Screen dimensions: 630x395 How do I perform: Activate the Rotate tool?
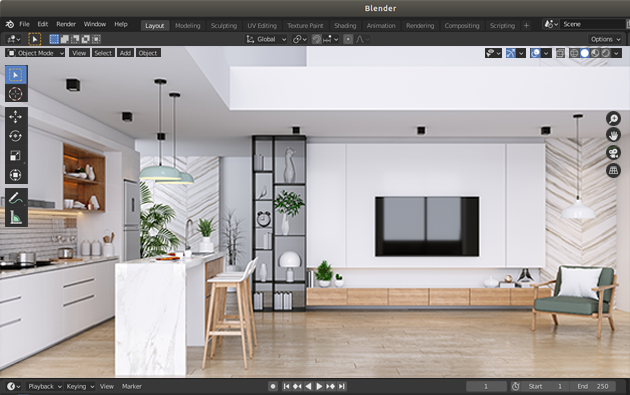pyautogui.click(x=16, y=136)
